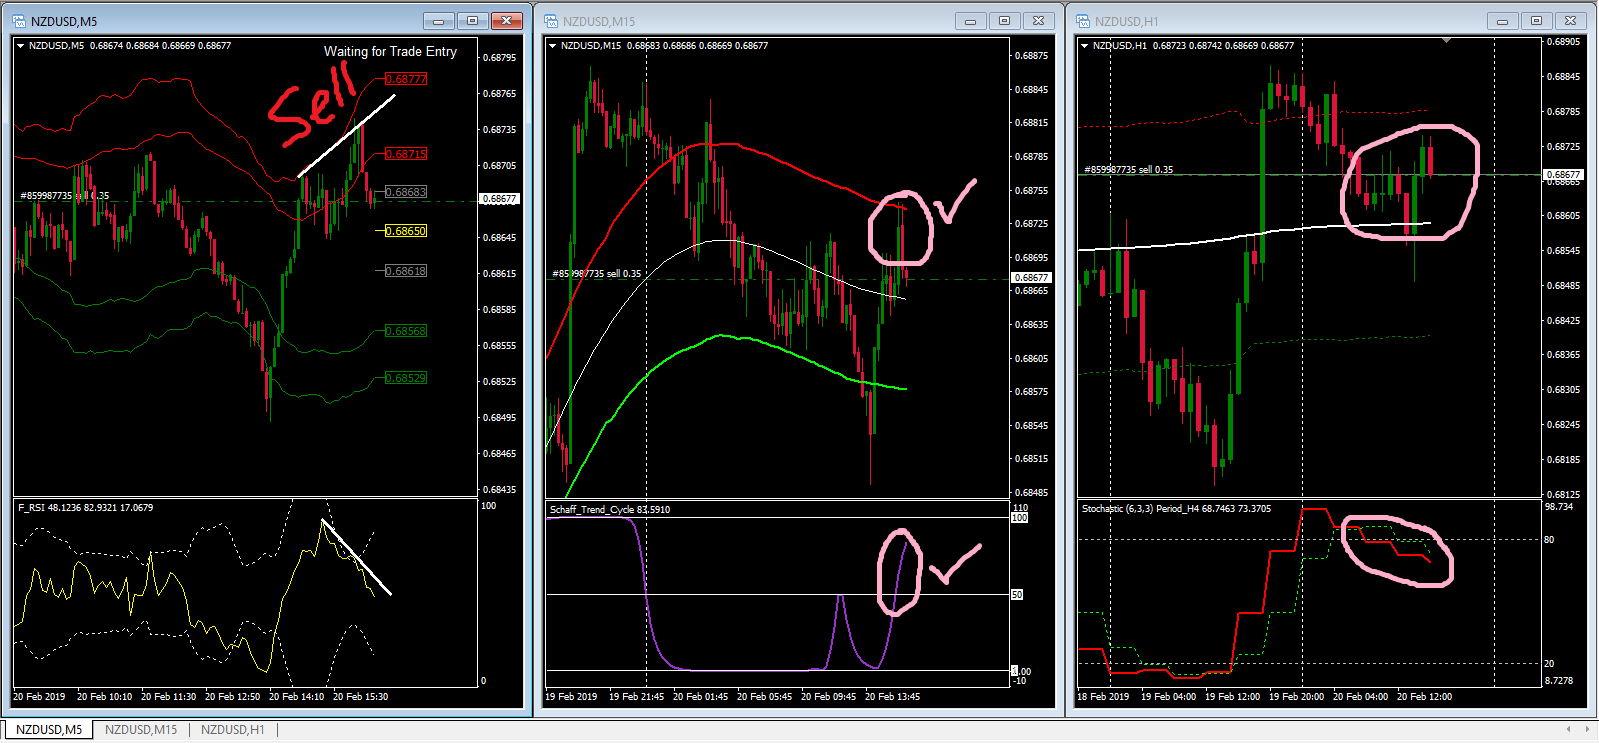Click the 0.68875 value on M15 price axis

point(1031,56)
